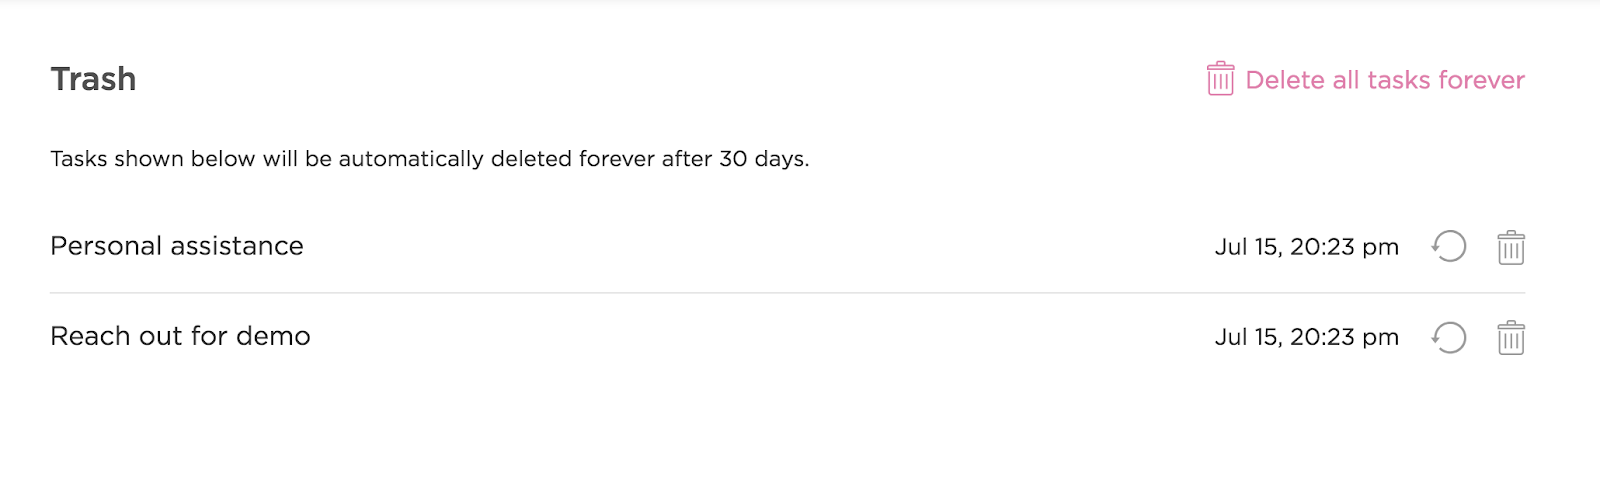Empty the trash using the top-right link
1600x477 pixels.
[x=1384, y=80]
